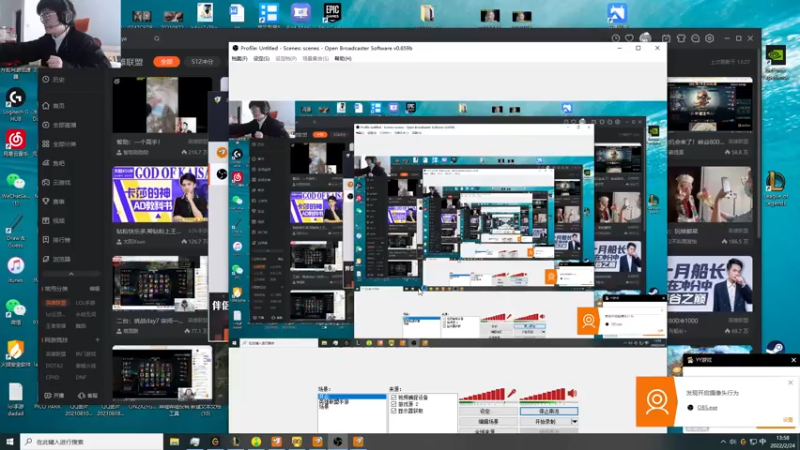Click the OBS icon on the taskbar
Image resolution: width=800 pixels, height=450 pixels.
pos(338,442)
